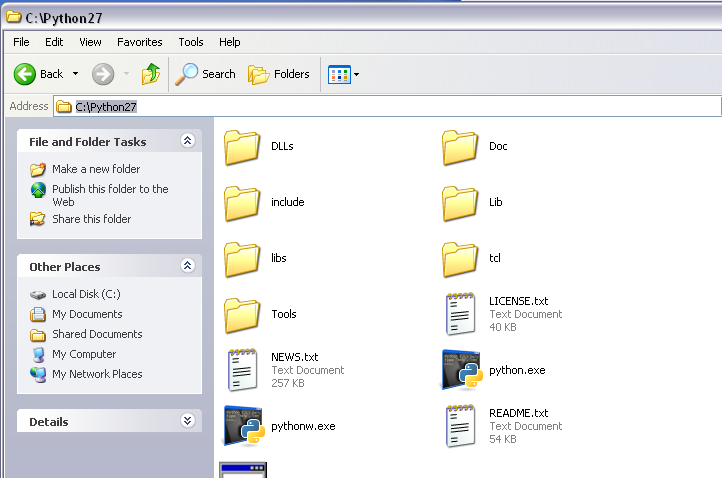Open the Favorites menu
This screenshot has width=722, height=478.
(x=140, y=42)
